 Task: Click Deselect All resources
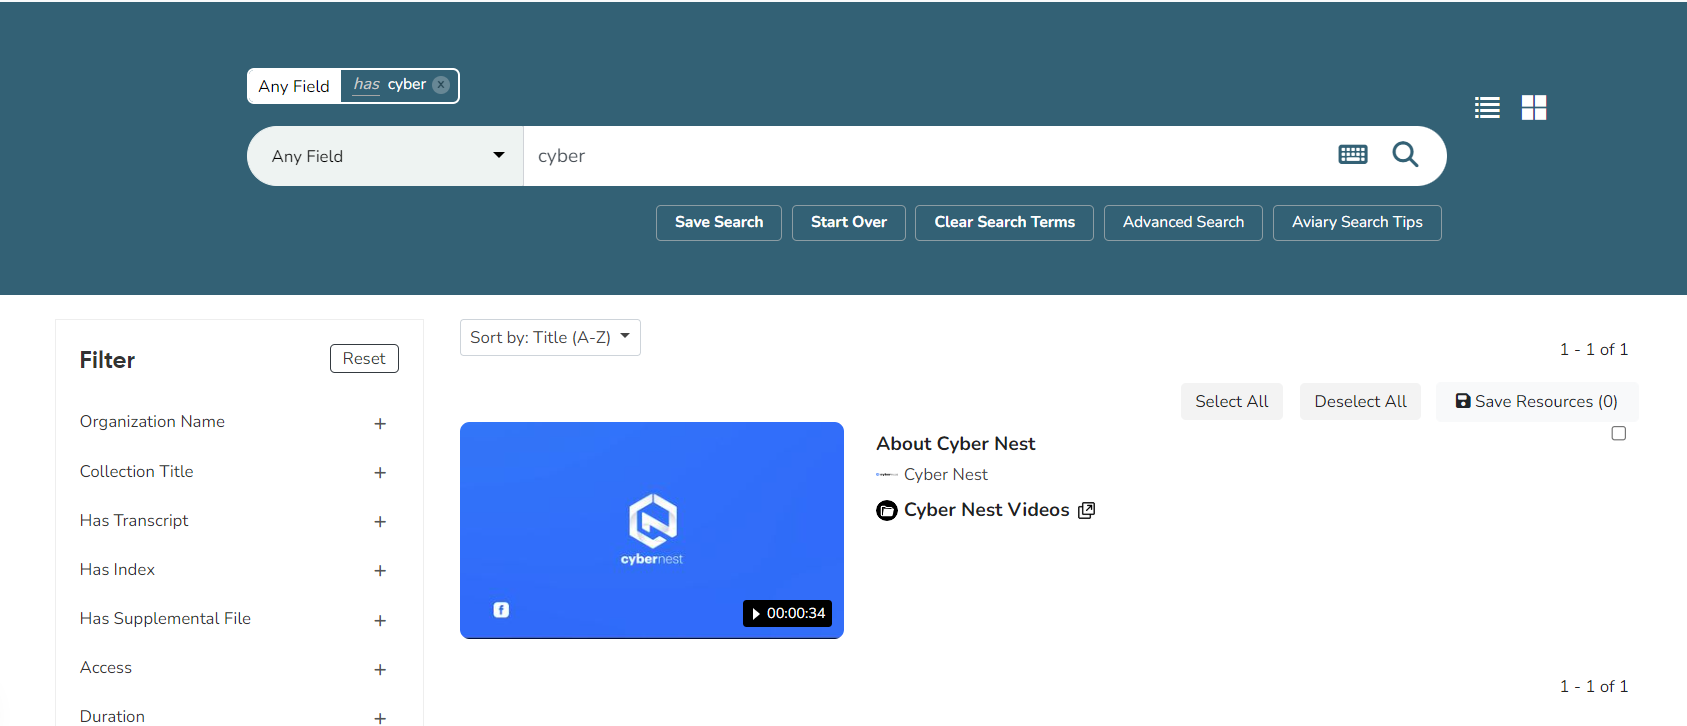pos(1360,401)
